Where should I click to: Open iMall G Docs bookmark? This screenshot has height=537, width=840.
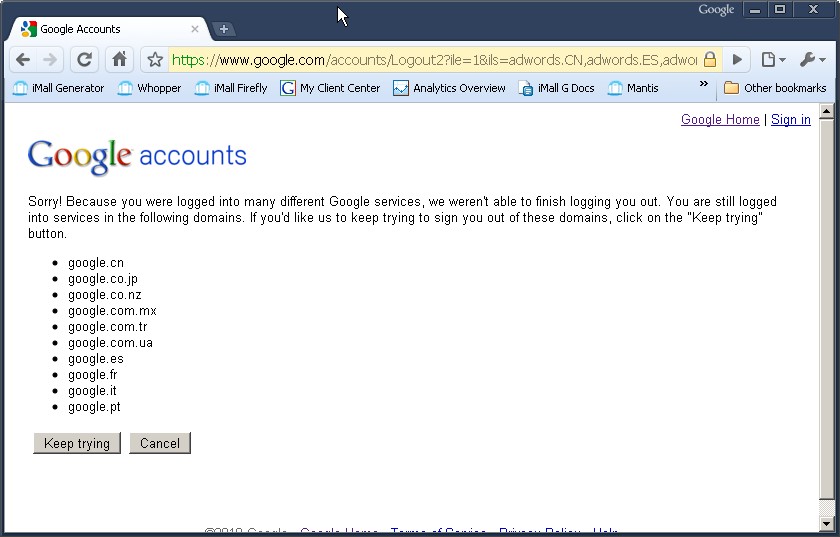coord(557,88)
